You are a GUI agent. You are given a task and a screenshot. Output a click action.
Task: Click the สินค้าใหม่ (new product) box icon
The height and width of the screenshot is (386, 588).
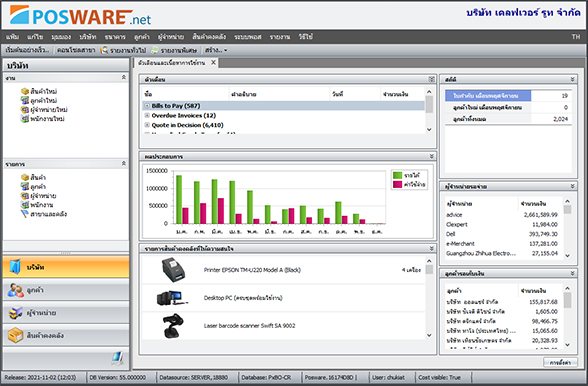click(x=25, y=91)
